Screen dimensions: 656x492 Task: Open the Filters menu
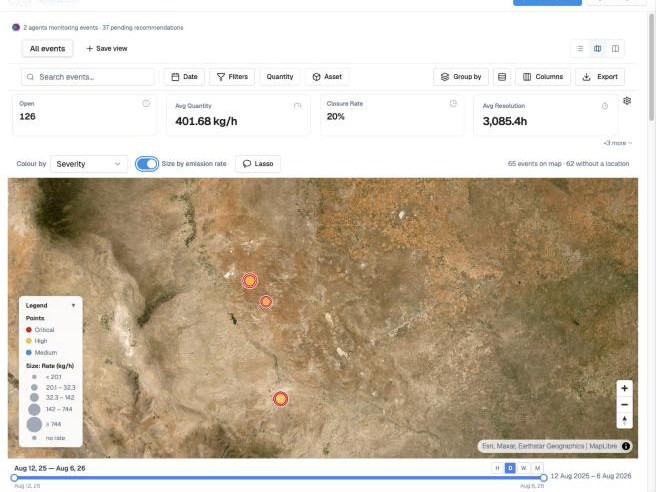point(232,77)
